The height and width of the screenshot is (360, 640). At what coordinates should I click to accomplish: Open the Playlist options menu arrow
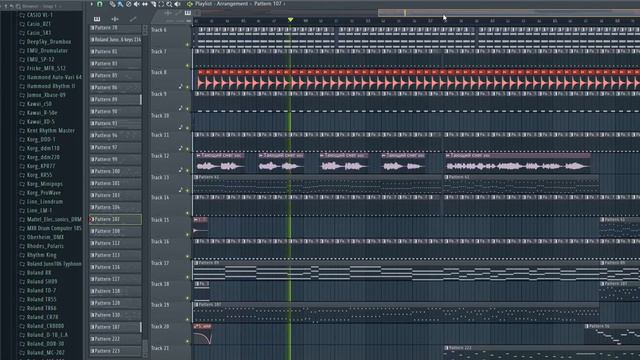point(92,4)
